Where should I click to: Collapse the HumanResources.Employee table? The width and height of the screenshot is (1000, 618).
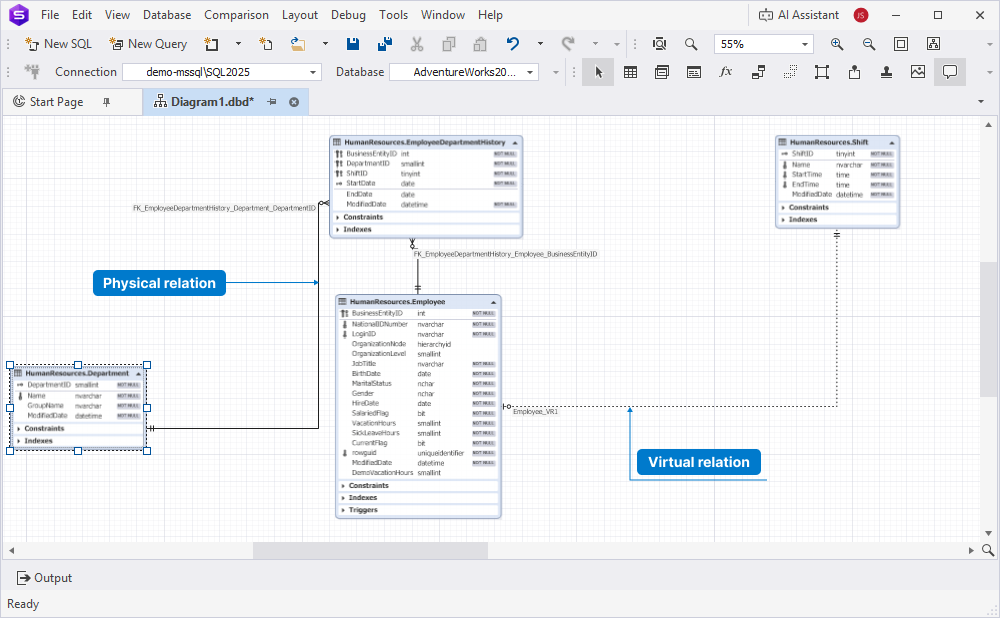point(493,302)
